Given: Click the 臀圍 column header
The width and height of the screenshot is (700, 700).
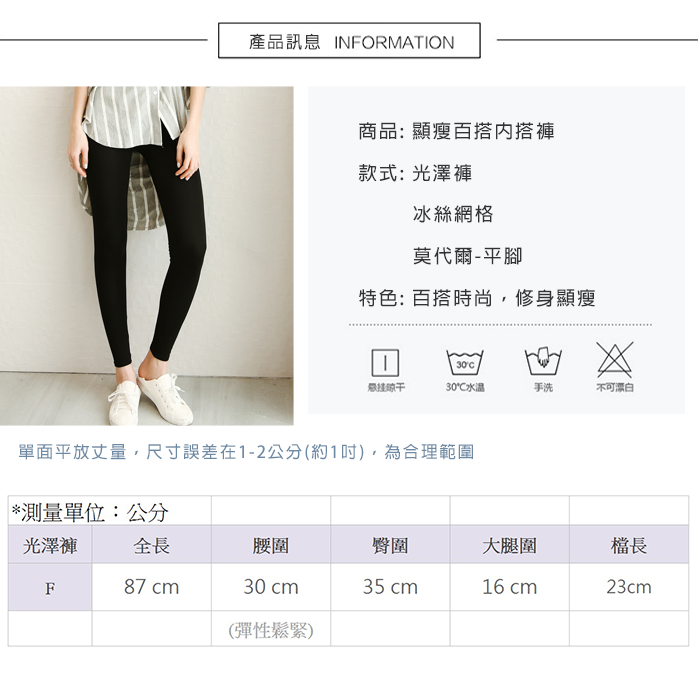Looking at the screenshot, I should tap(390, 545).
